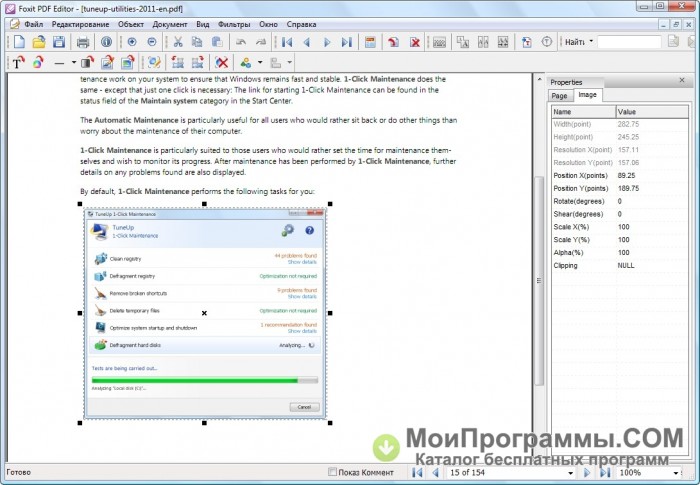Open the 100% zoom level dropdown
This screenshot has height=485, width=700.
coord(675,472)
